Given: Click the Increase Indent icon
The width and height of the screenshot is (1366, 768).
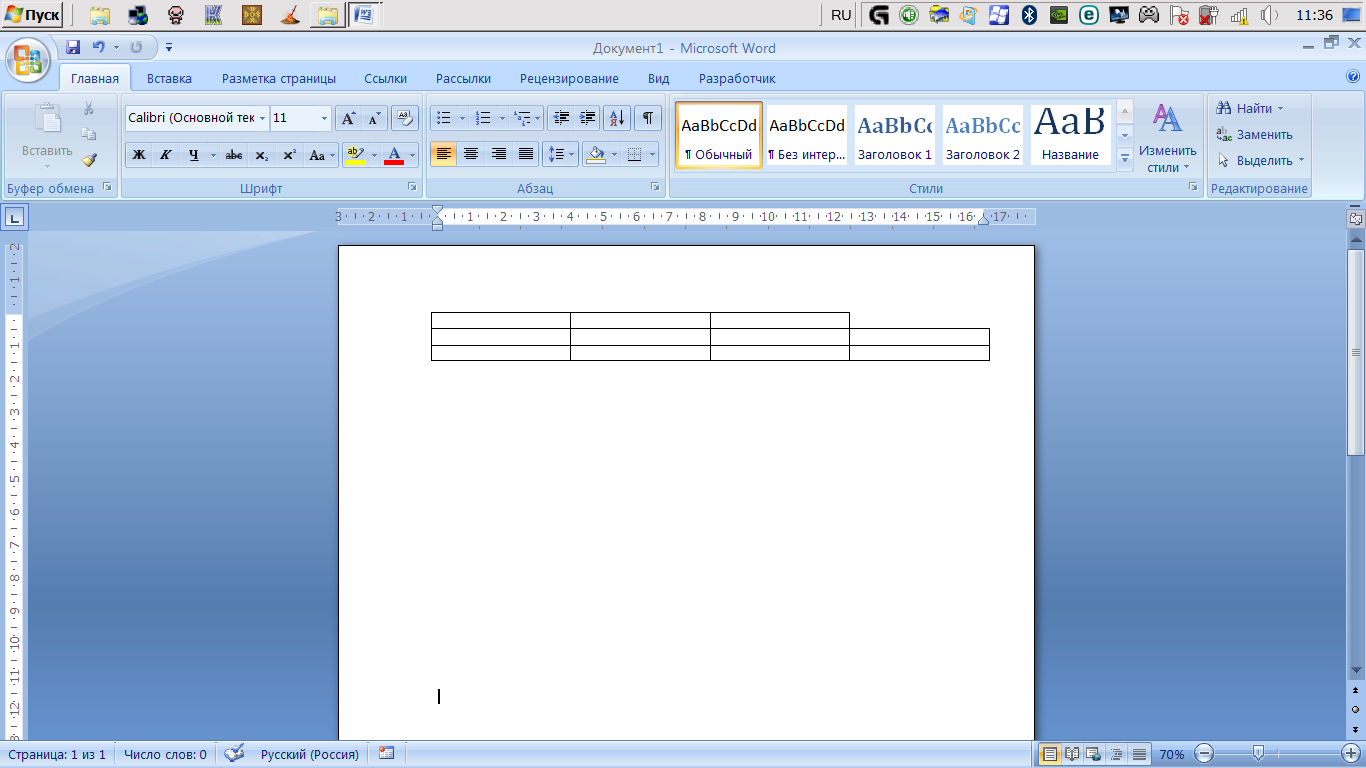Looking at the screenshot, I should (x=588, y=118).
